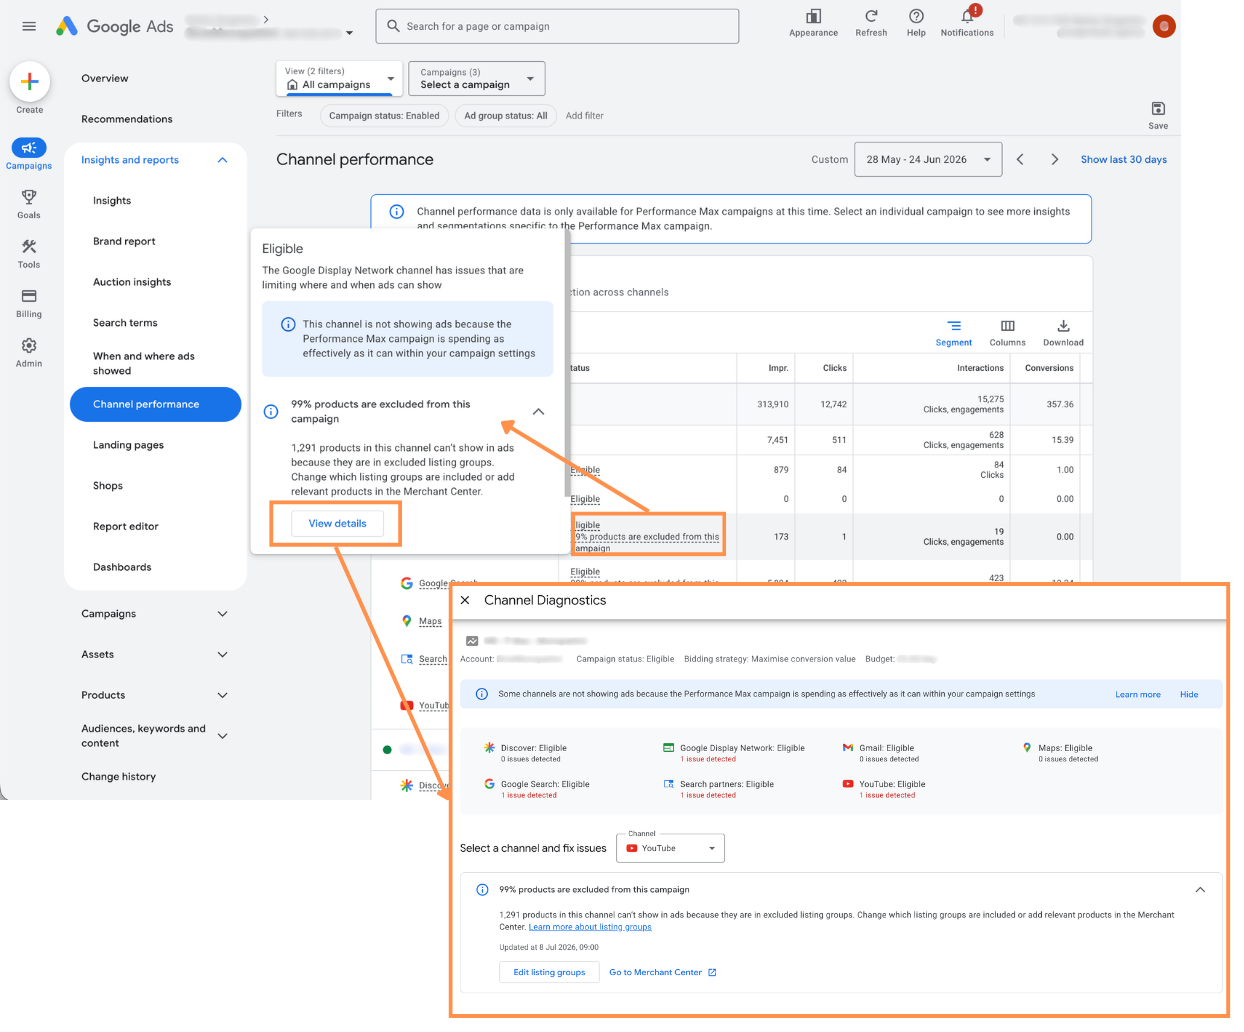The image size is (1244, 1032).
Task: Click Ad group status: All filter chip
Action: coord(505,116)
